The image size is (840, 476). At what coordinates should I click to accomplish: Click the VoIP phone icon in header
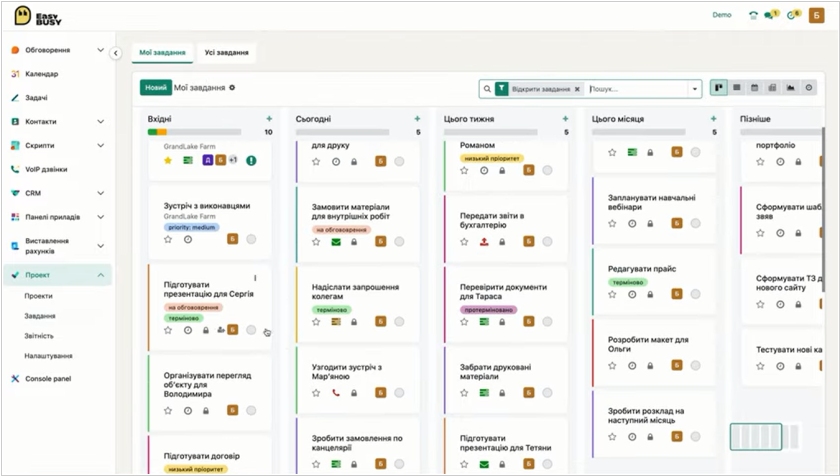click(753, 15)
